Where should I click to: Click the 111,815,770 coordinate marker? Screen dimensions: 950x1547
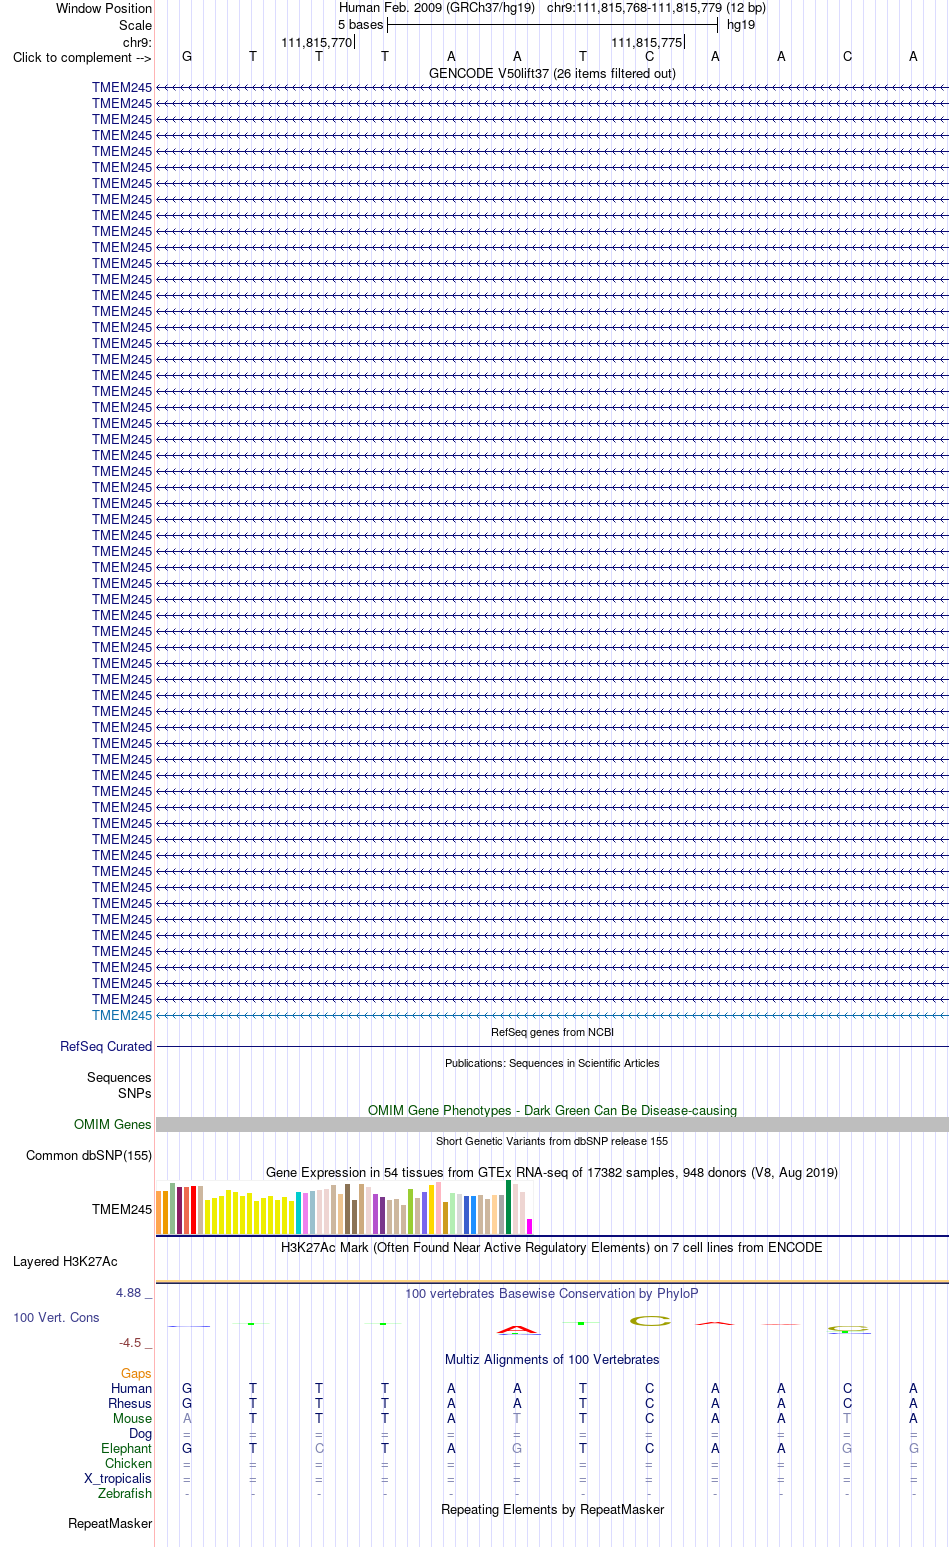click(317, 42)
